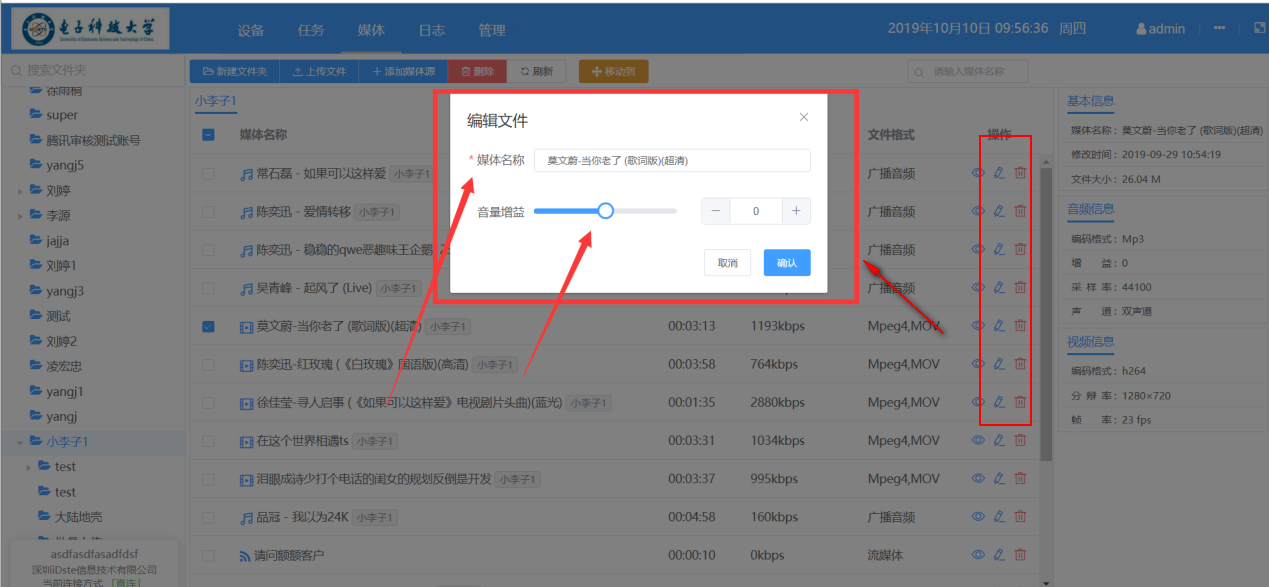Open the more options ellipsis beside admin

click(x=1220, y=28)
